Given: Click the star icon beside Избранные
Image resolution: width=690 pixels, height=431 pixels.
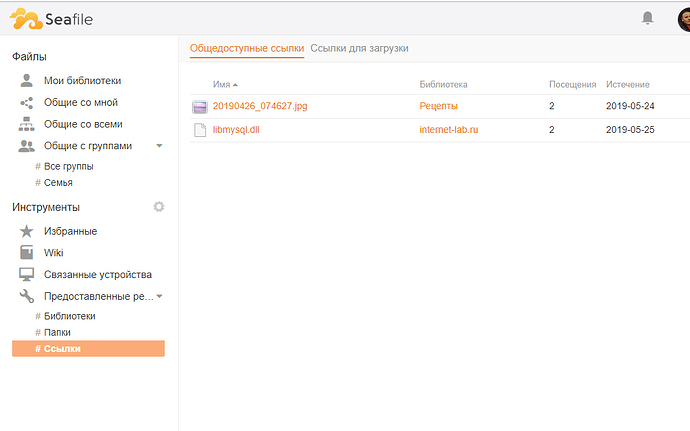Looking at the screenshot, I should click(26, 231).
